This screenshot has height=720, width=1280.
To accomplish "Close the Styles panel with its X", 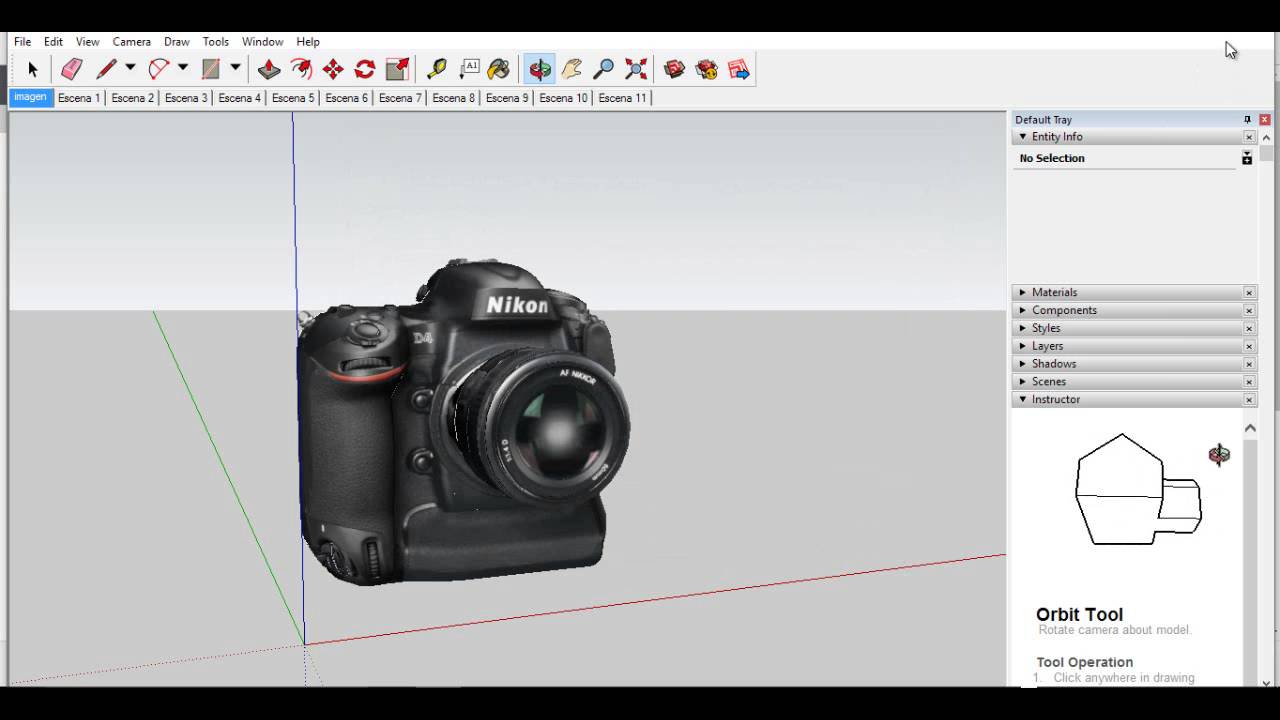I will tap(1249, 328).
